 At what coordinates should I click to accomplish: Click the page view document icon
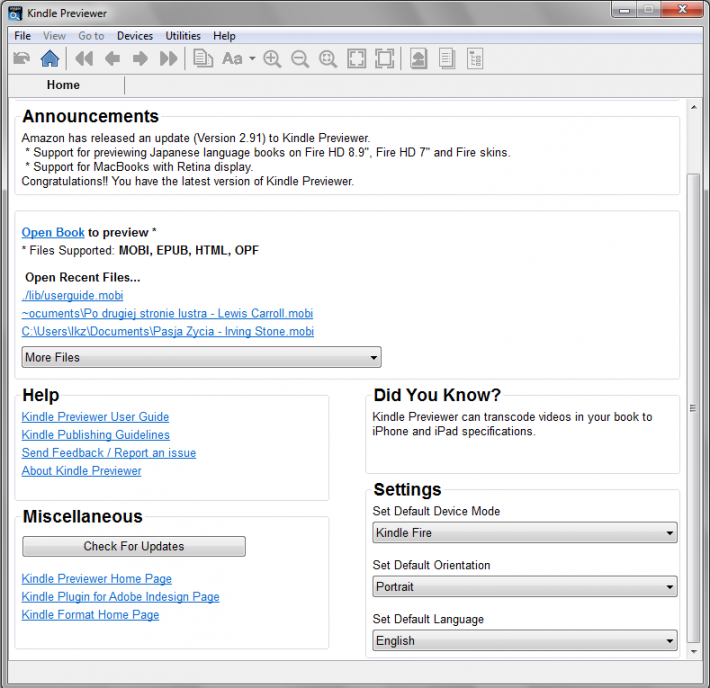pos(447,59)
